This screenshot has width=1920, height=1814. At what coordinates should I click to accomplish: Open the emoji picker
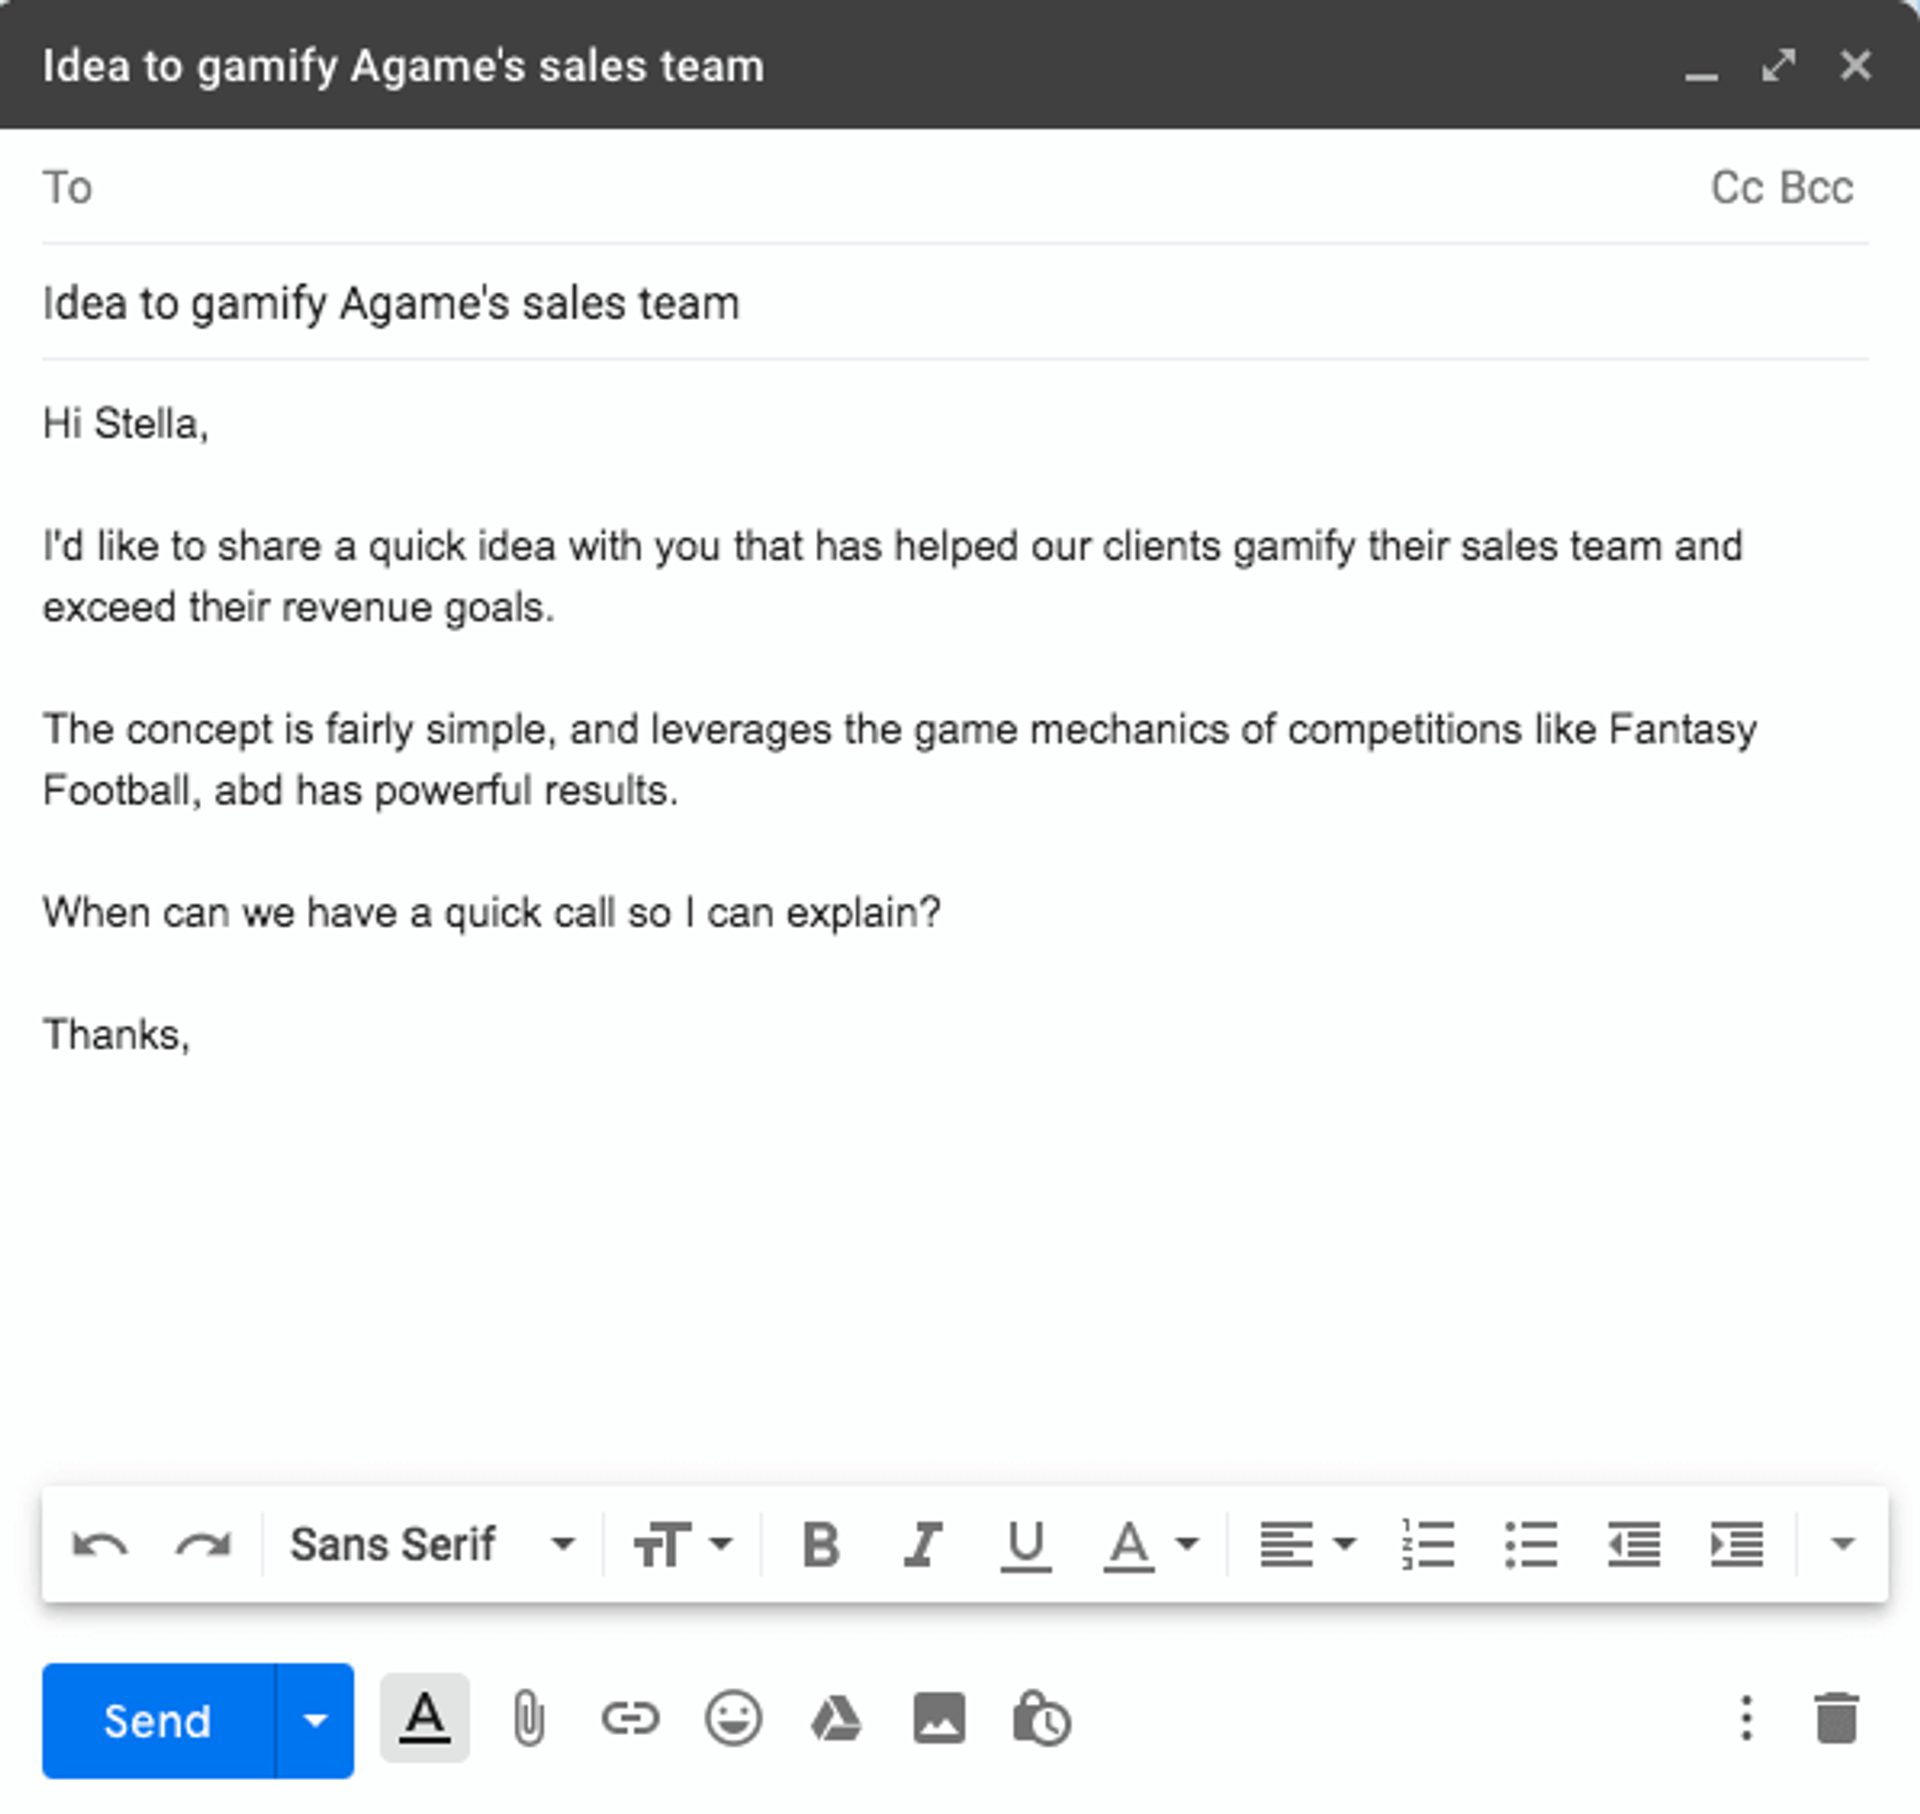point(735,1720)
